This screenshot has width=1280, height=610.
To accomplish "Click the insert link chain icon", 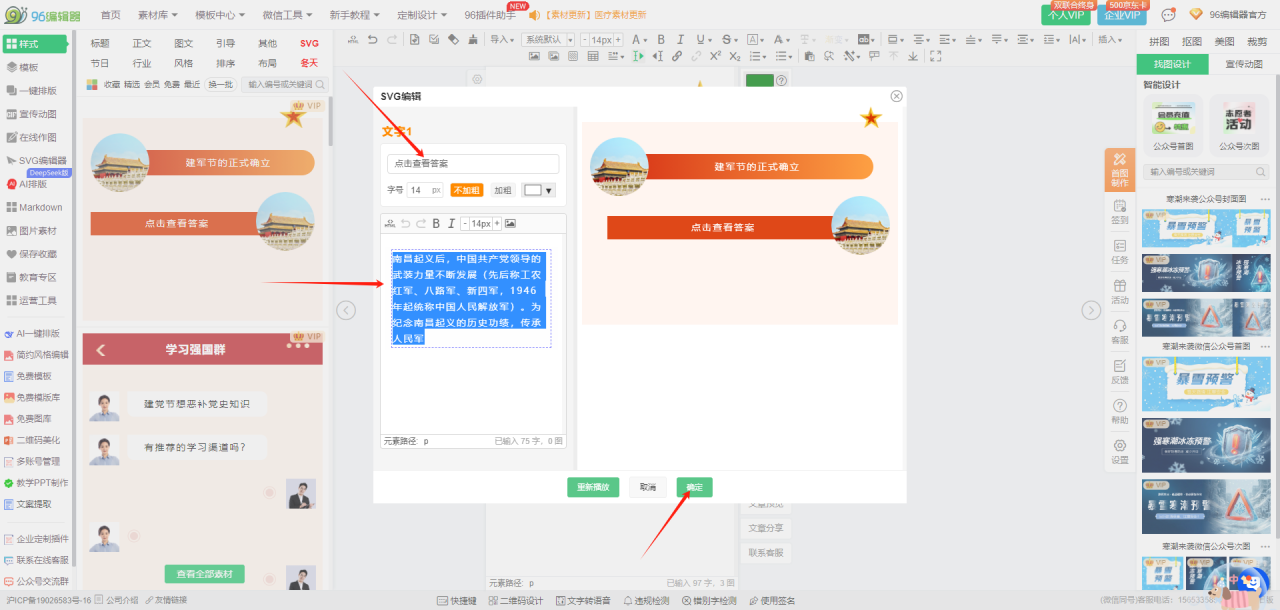I will click(x=678, y=56).
